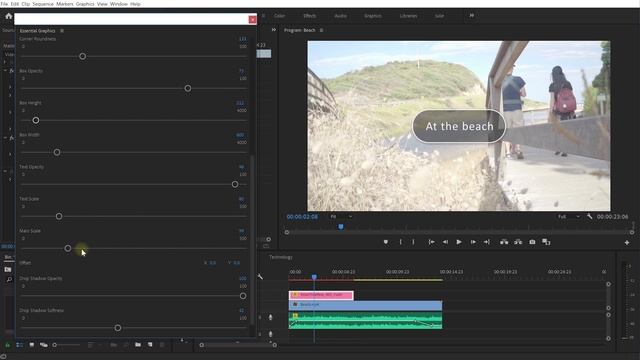The width and height of the screenshot is (640, 360).
Task: Add a marker in the Program monitor
Action: [x=386, y=242]
